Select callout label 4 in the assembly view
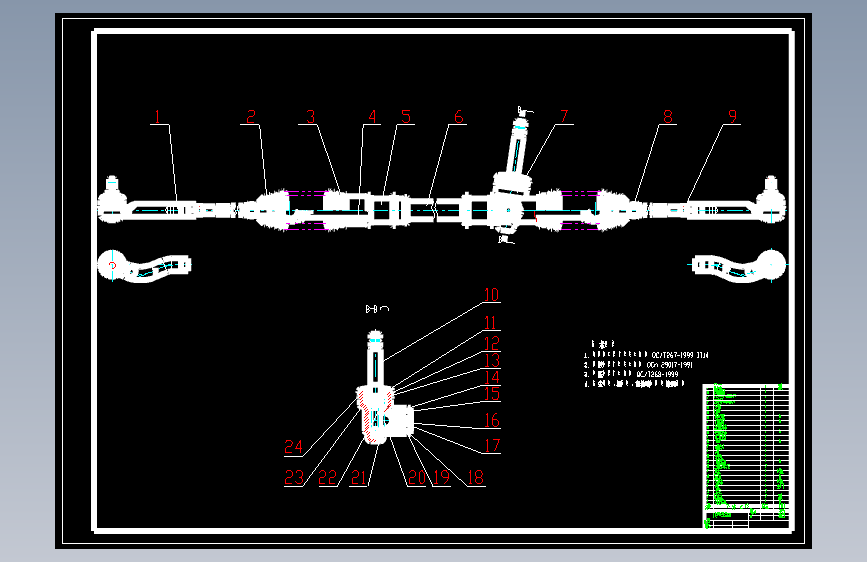 tap(373, 117)
